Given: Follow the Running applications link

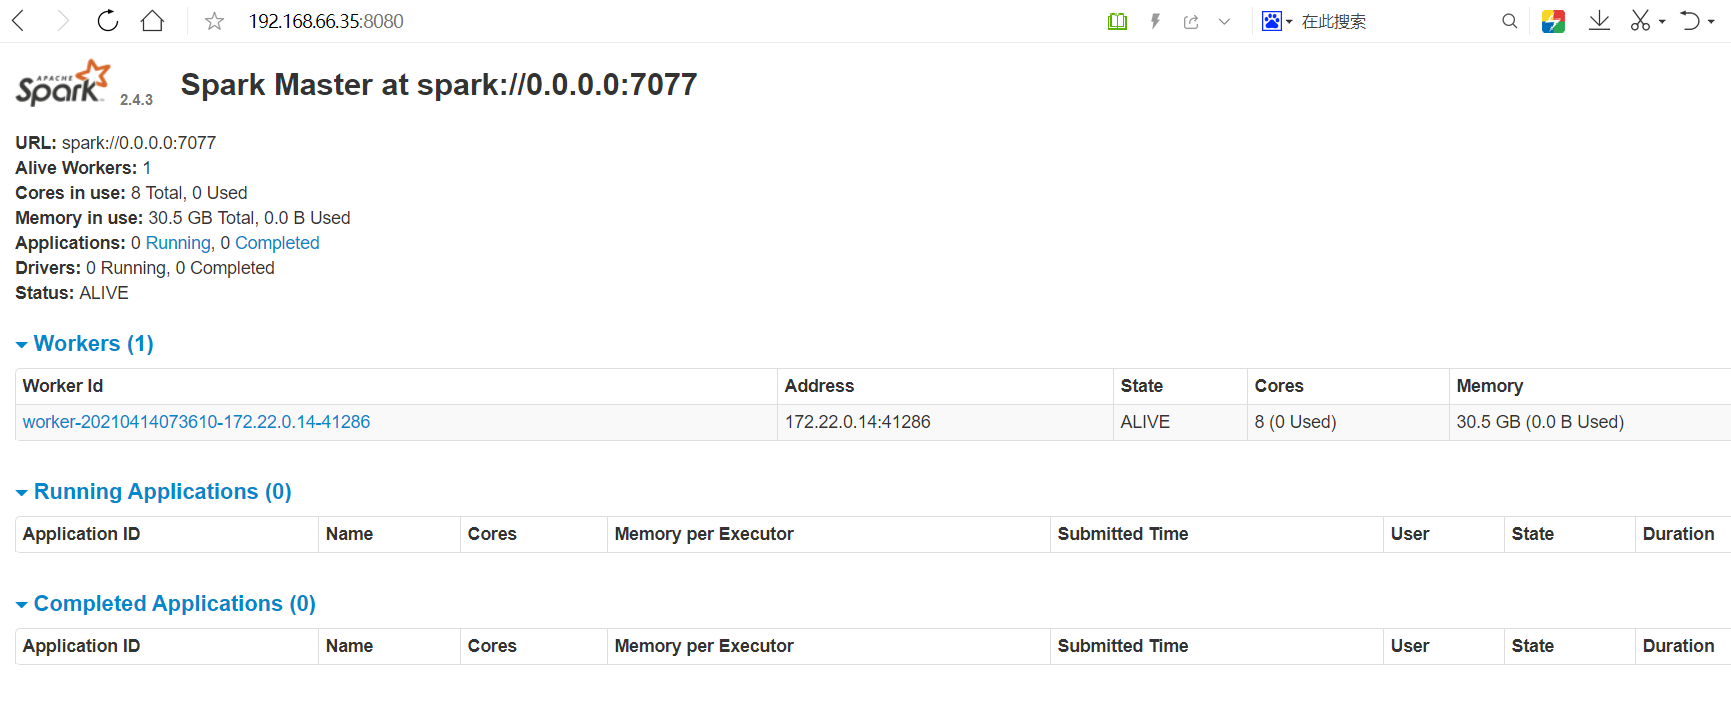Looking at the screenshot, I should pos(178,243).
